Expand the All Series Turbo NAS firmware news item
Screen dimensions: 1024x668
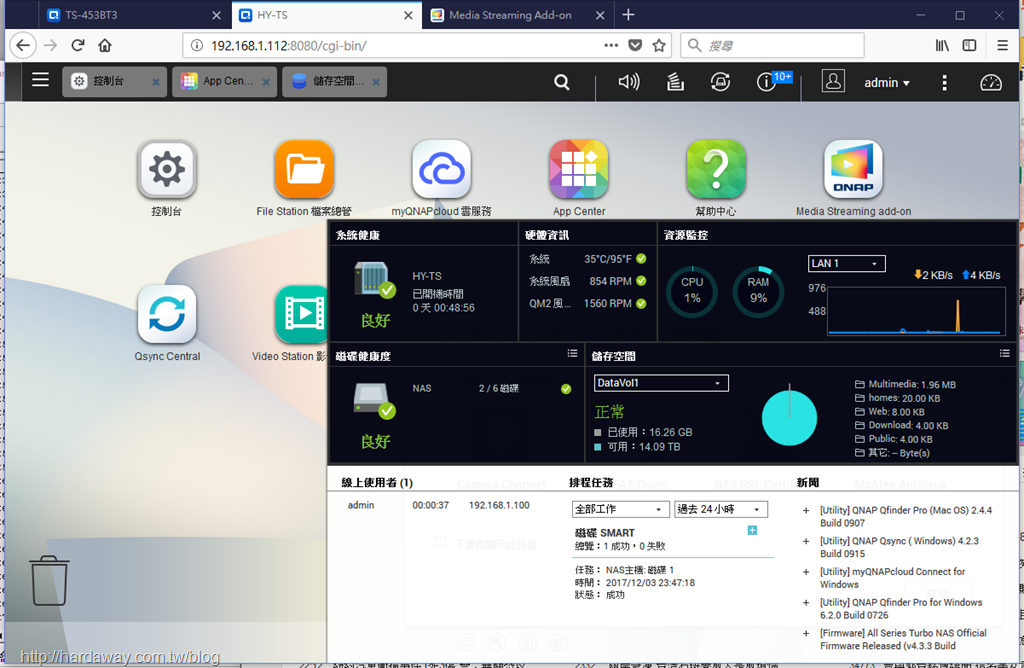tap(806, 633)
